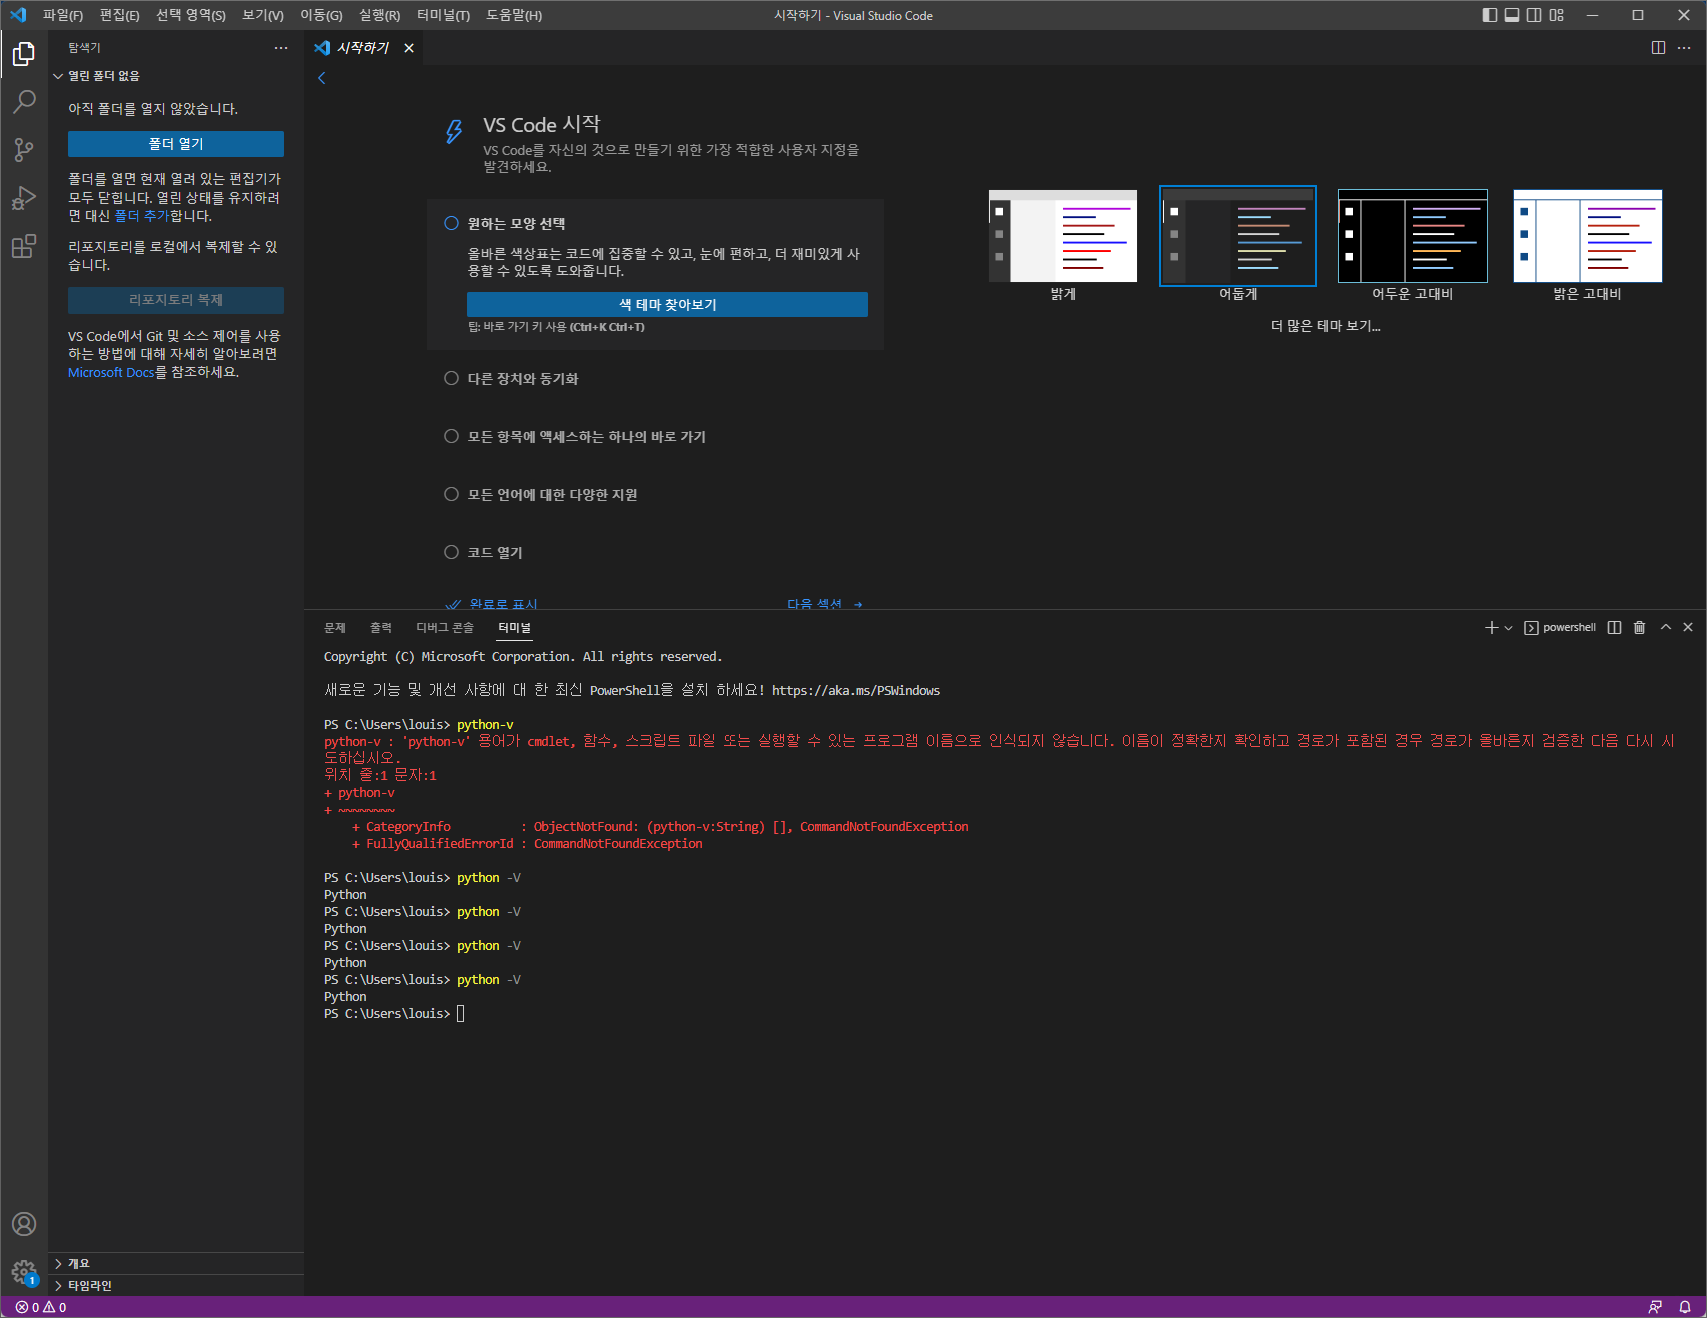
Task: Open the 이동(G) menu
Action: click(321, 15)
